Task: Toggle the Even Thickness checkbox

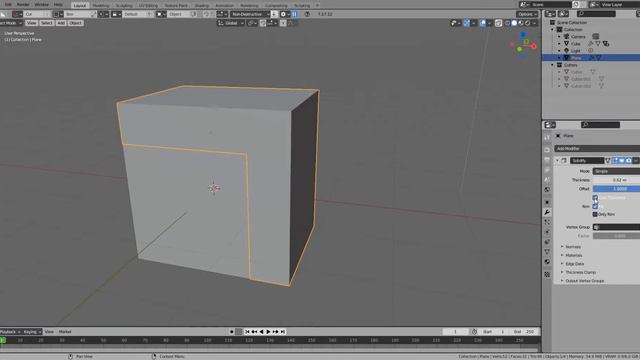Action: pos(595,198)
